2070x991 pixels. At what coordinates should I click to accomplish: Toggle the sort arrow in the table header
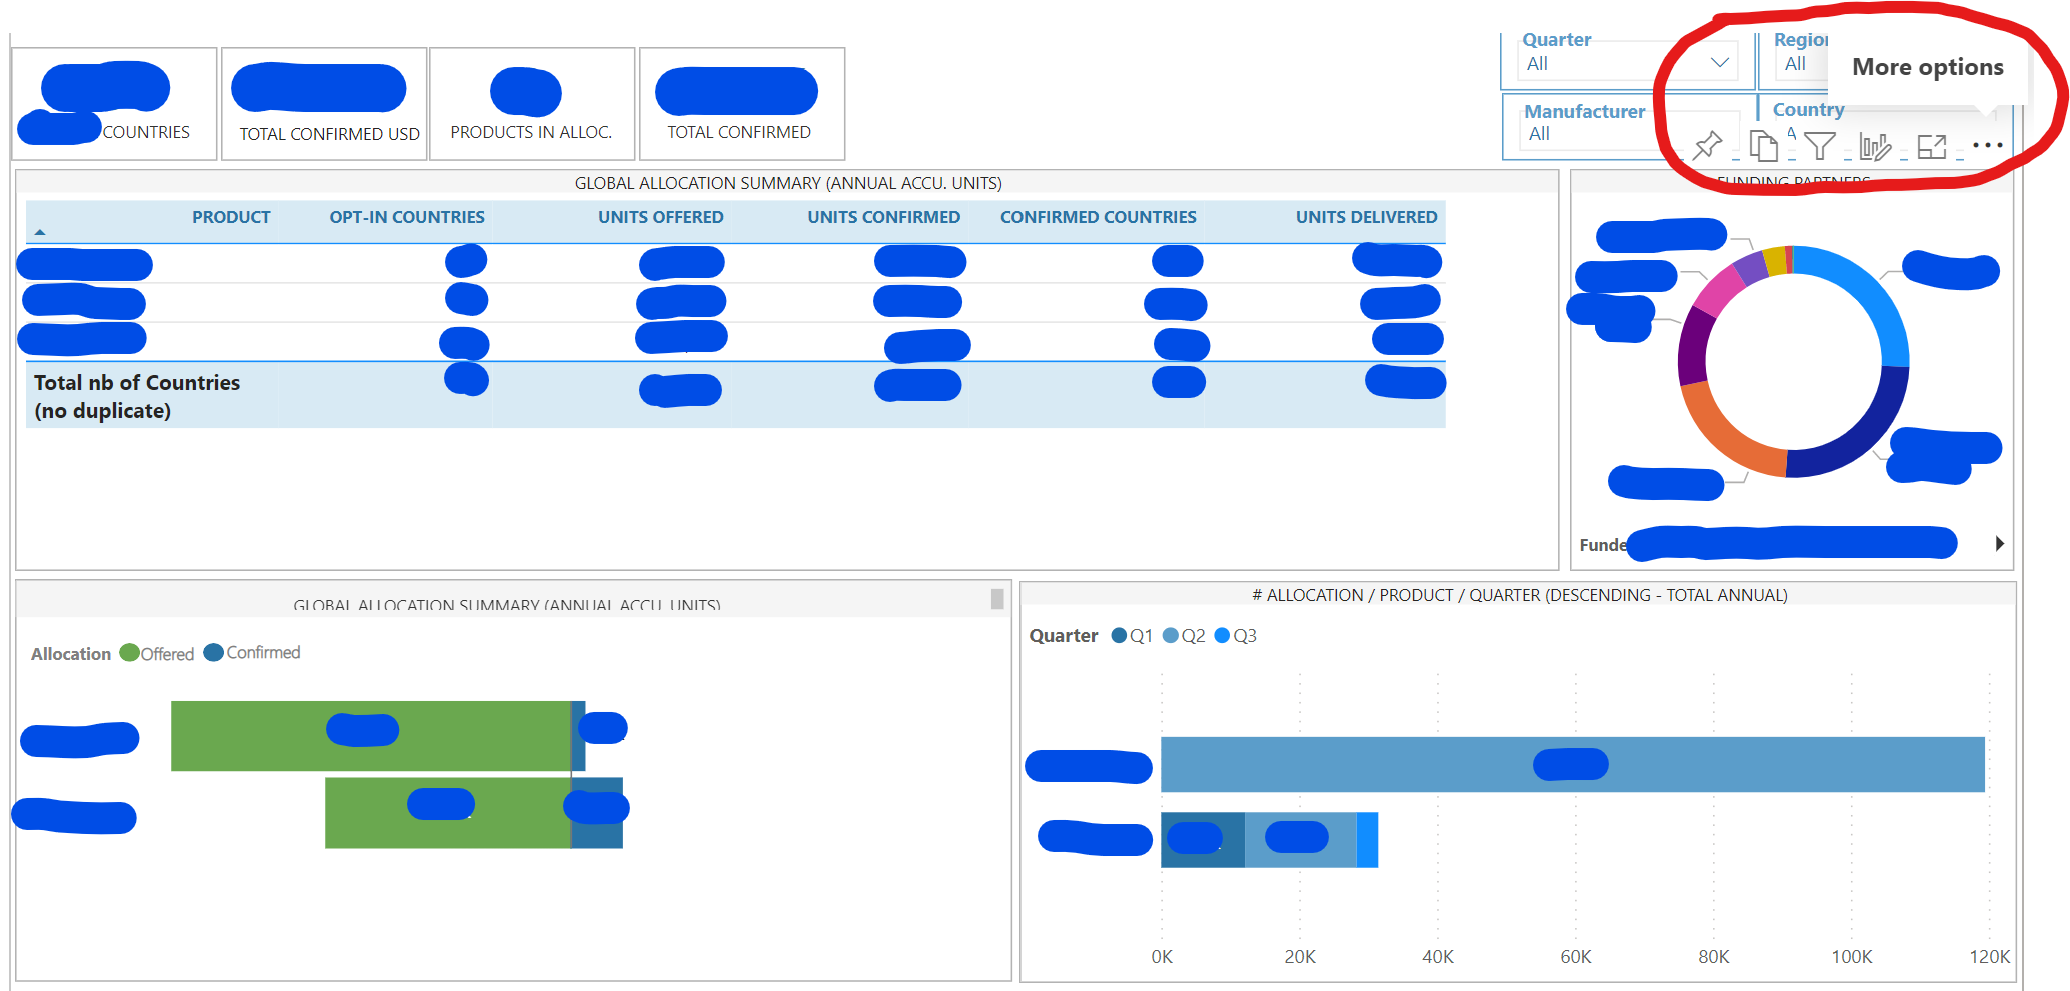(x=40, y=231)
